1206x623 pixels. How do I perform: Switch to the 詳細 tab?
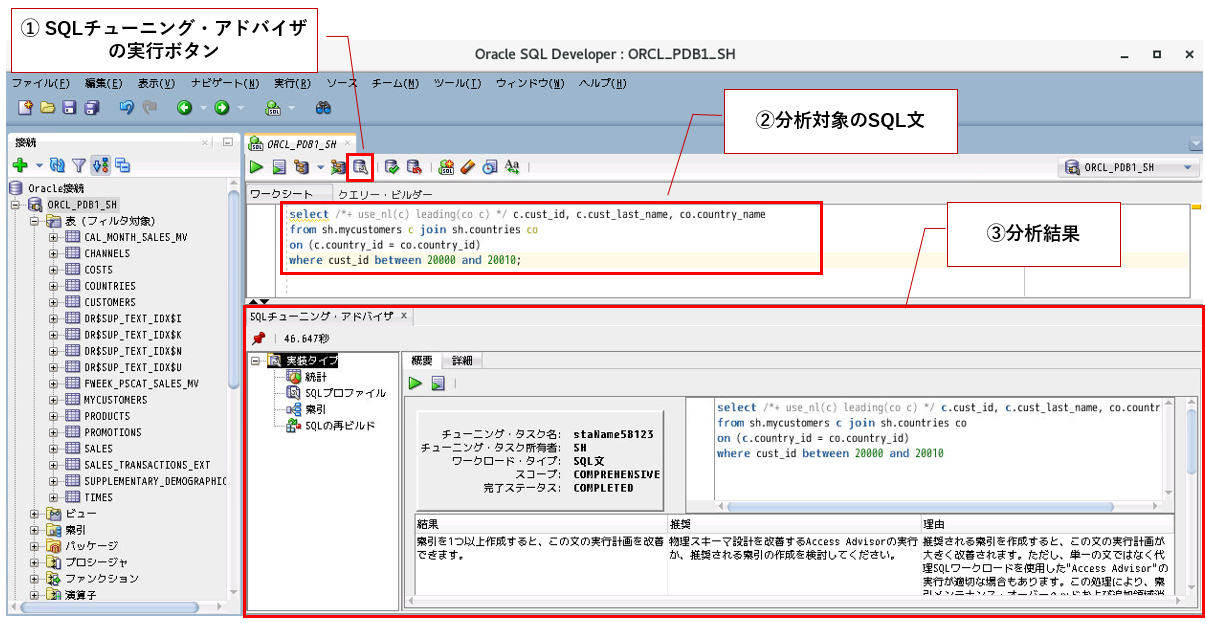pos(462,360)
